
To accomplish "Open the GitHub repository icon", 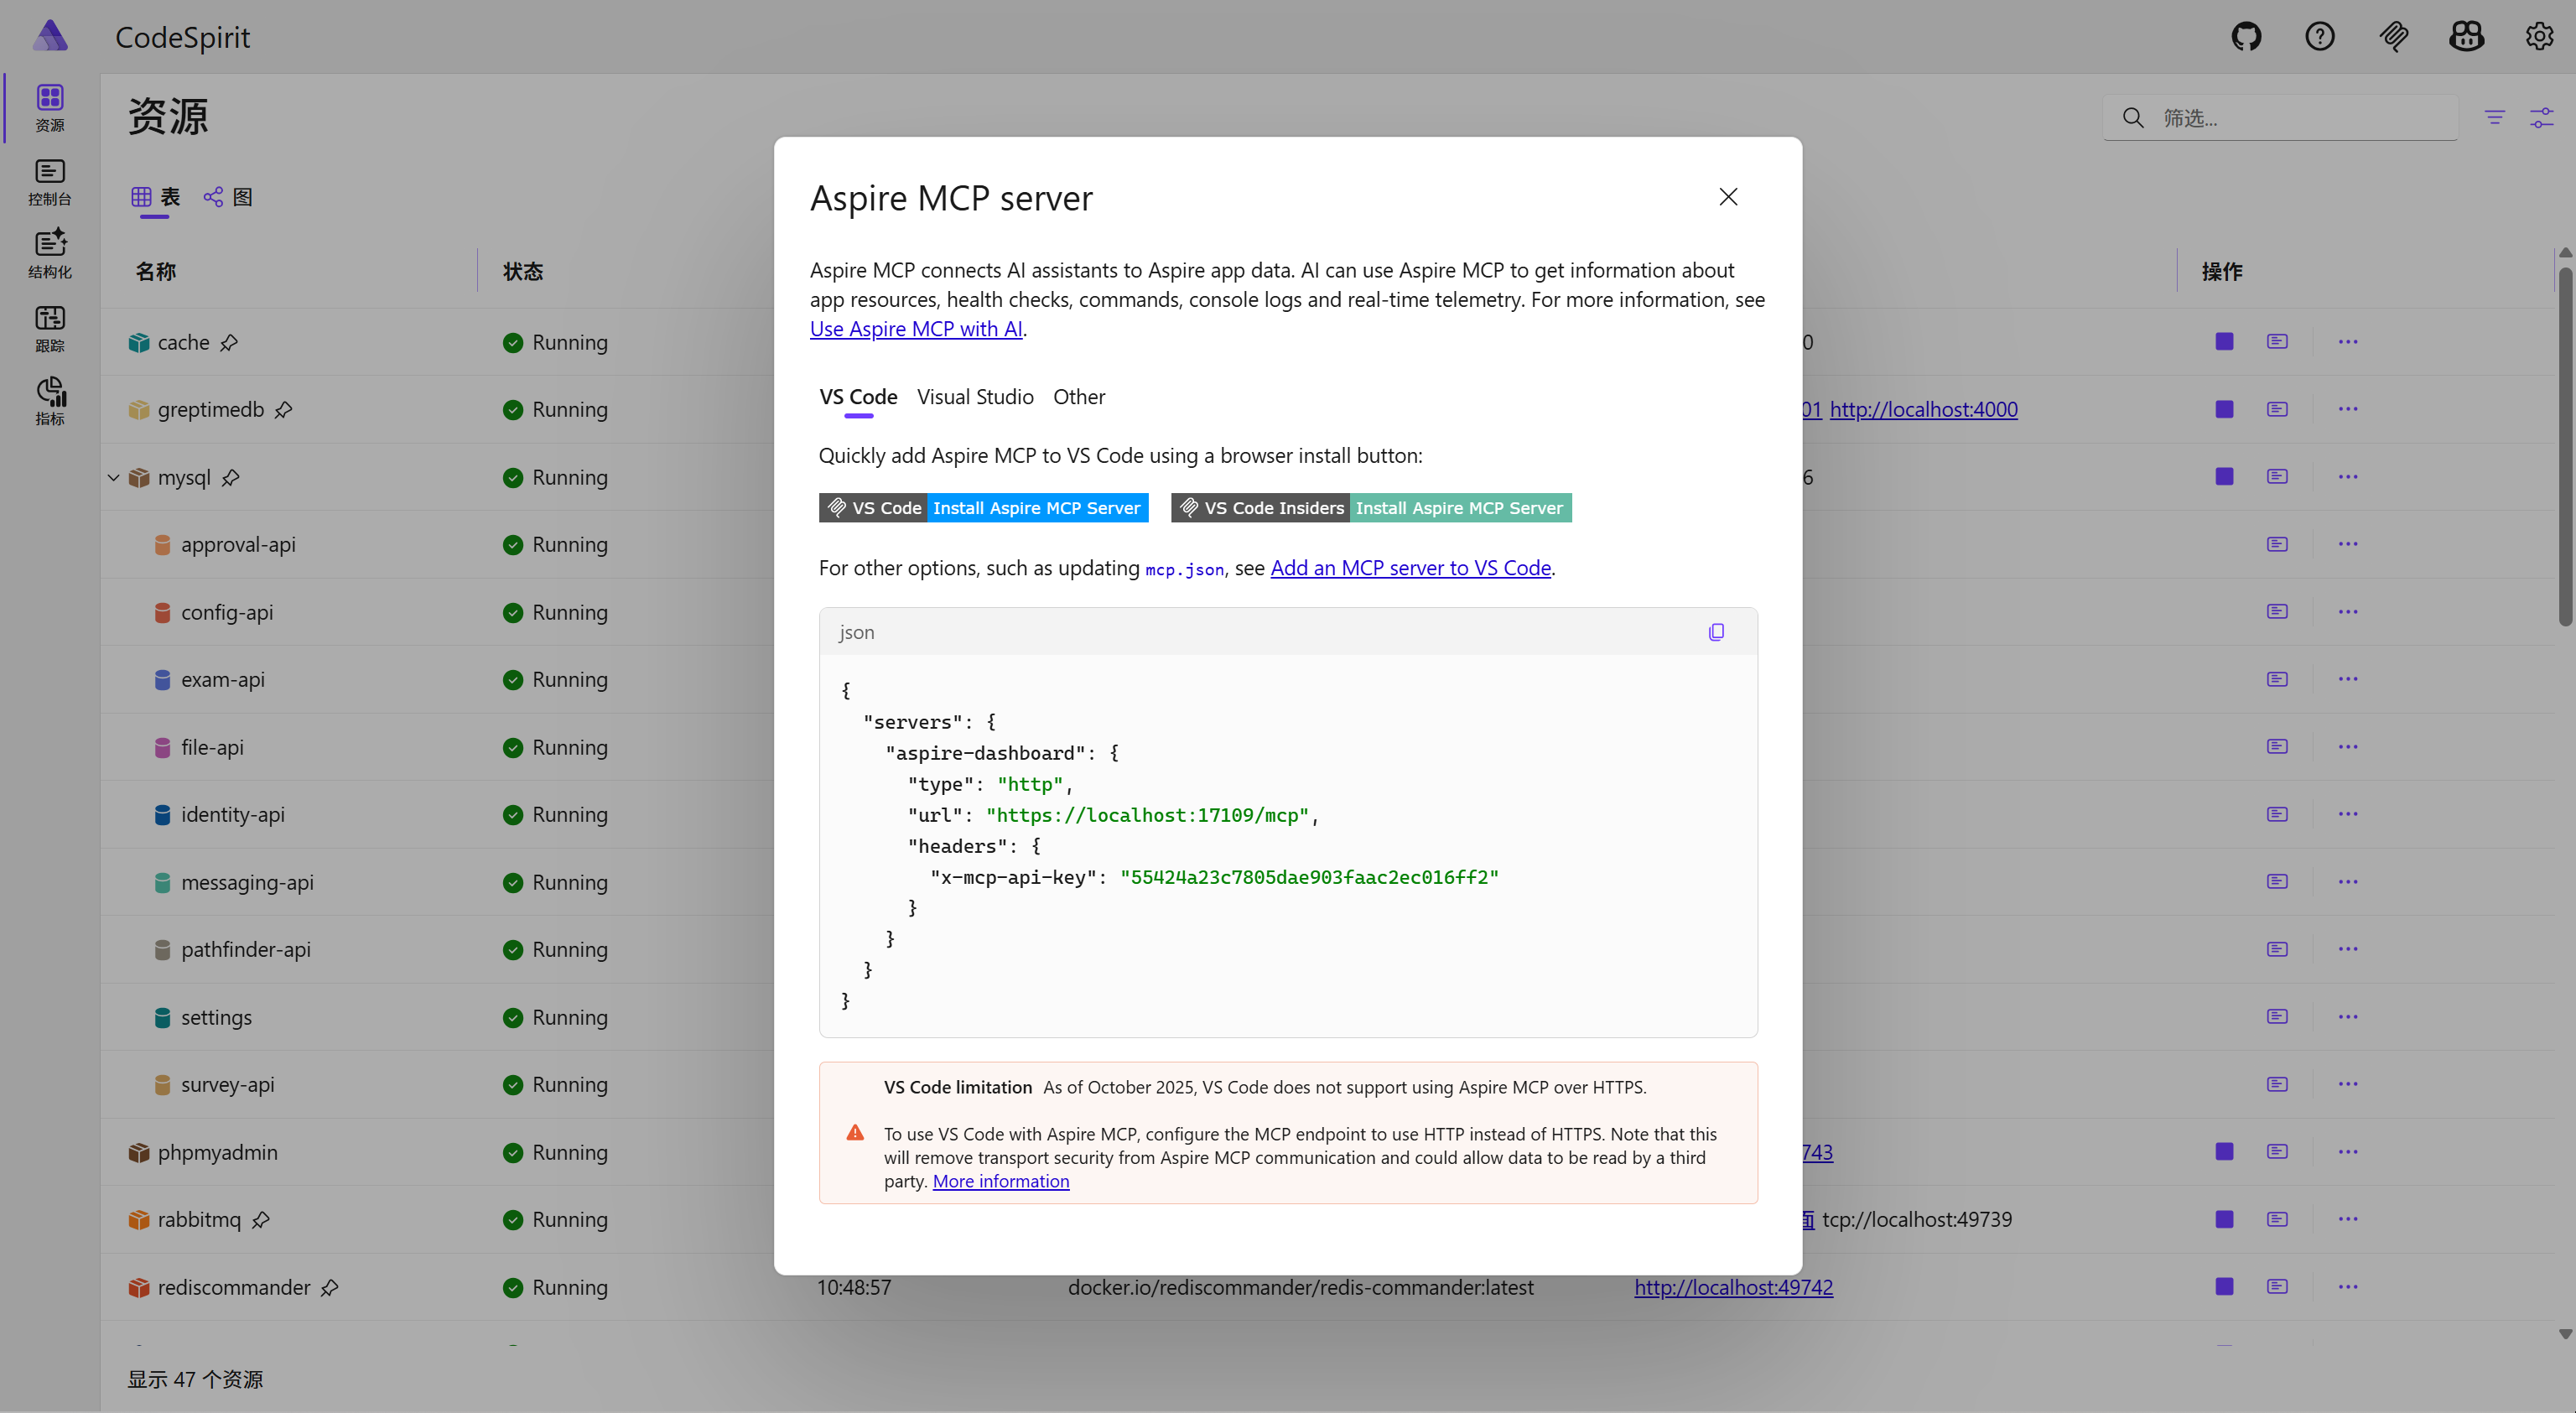I will coord(2246,37).
